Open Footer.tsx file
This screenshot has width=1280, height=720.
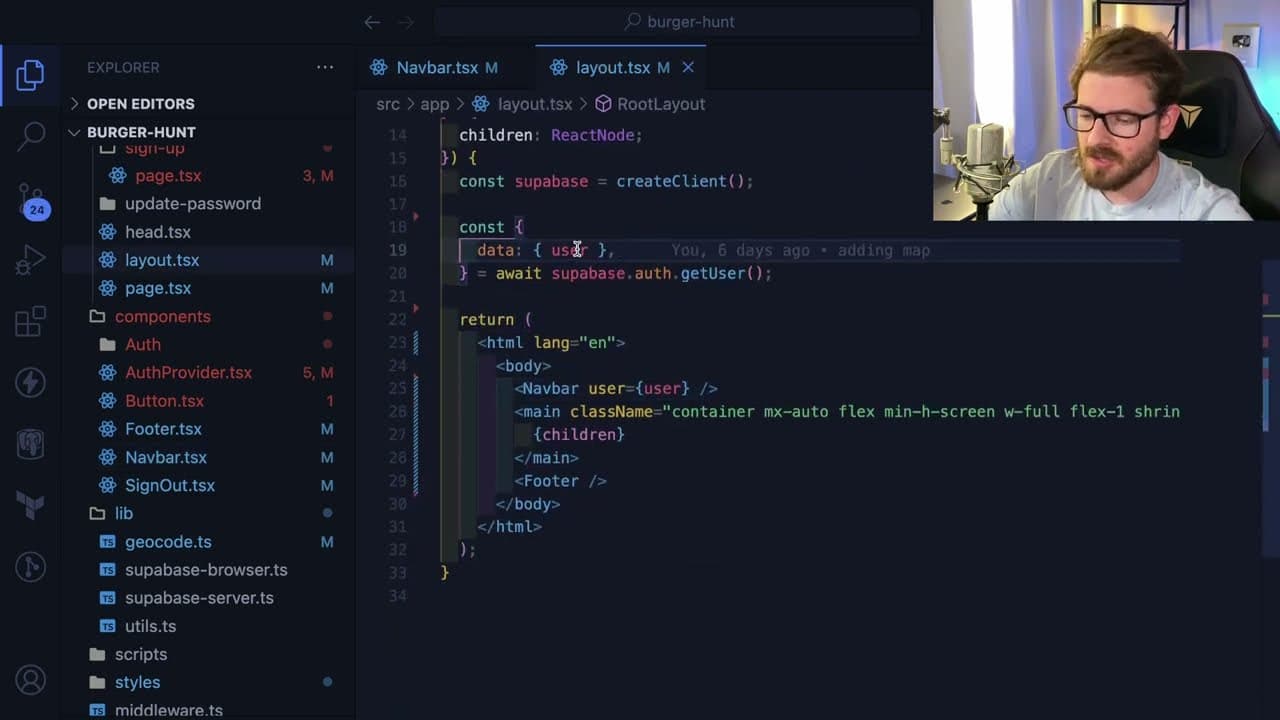(x=163, y=428)
